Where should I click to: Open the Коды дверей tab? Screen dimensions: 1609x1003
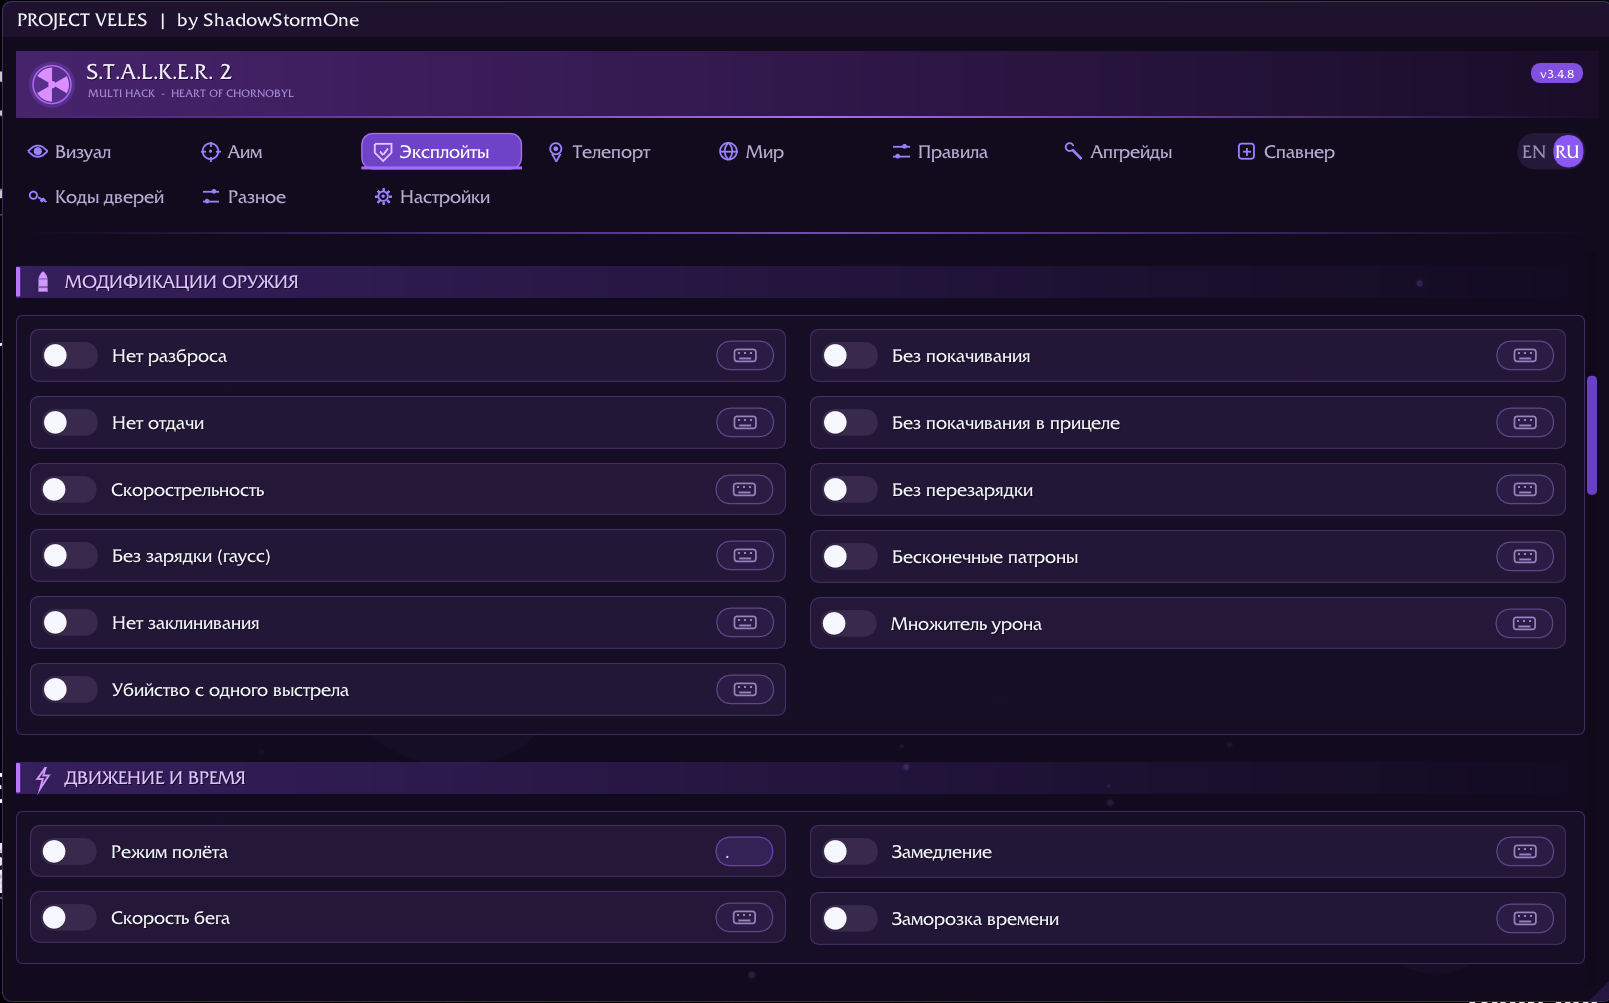coord(97,197)
